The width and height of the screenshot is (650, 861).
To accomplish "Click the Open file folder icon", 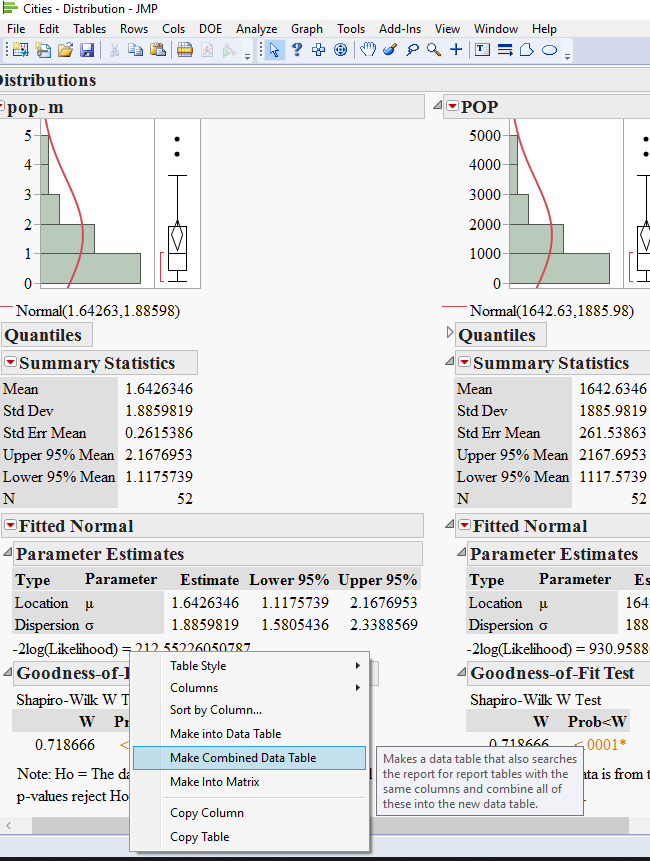I will (65, 50).
